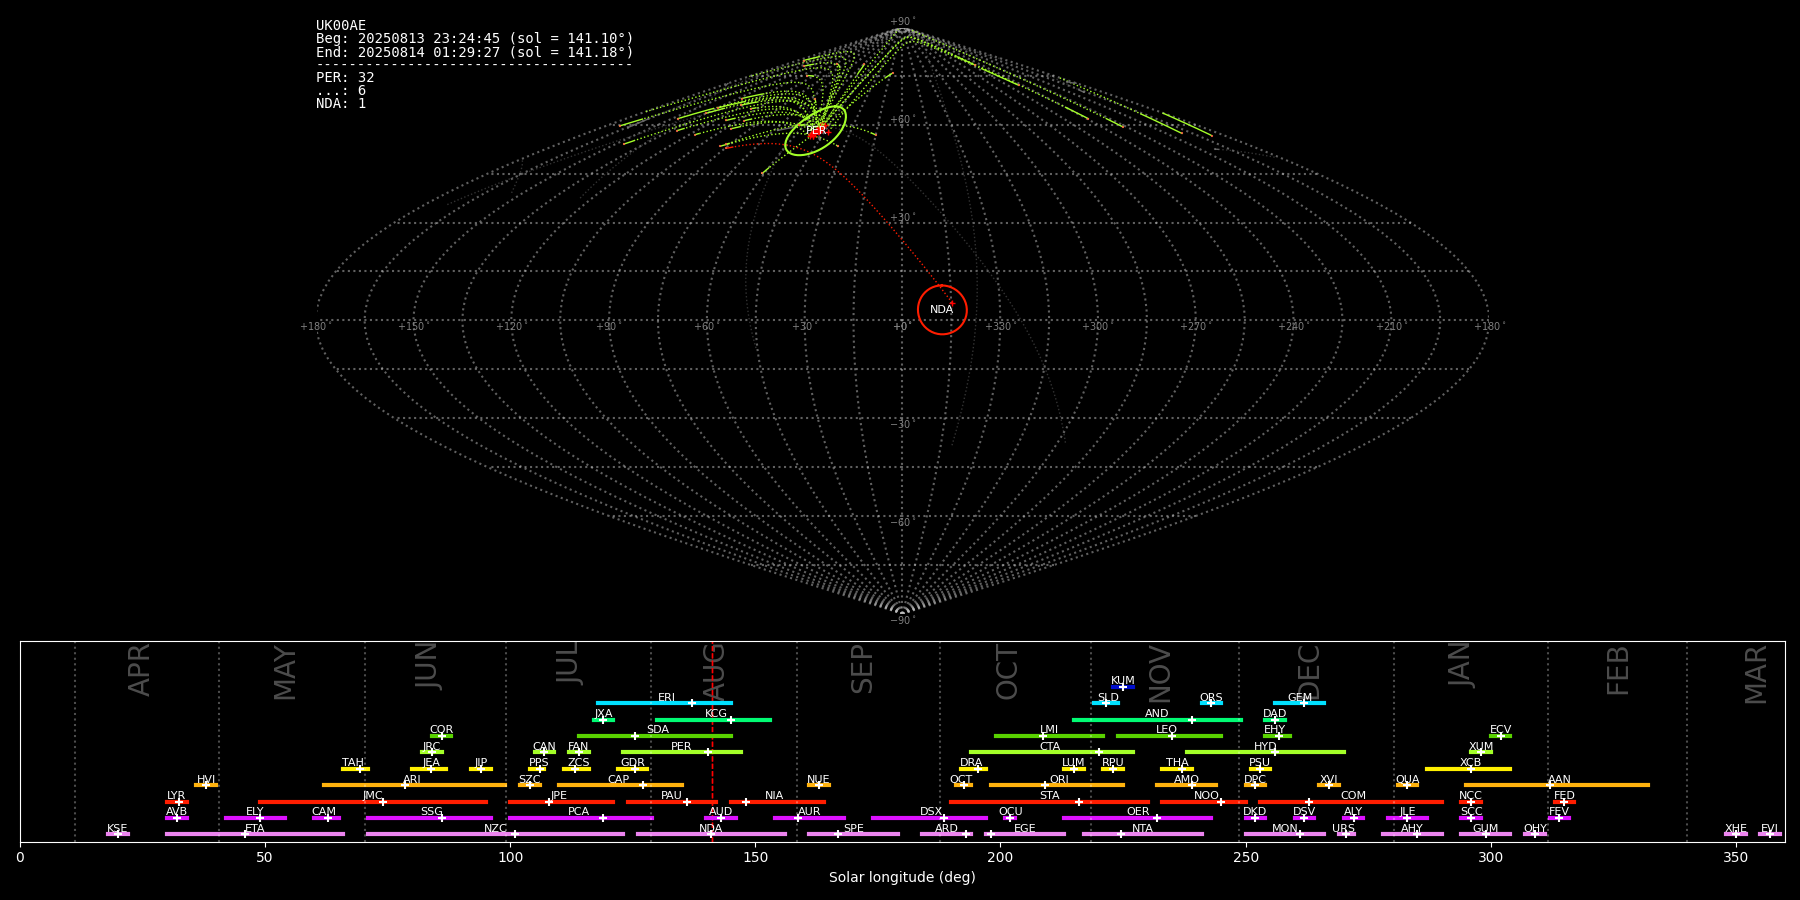Image resolution: width=1800 pixels, height=900 pixels.
Task: Click the +120° longitude label on the map
Action: pyautogui.click(x=509, y=327)
